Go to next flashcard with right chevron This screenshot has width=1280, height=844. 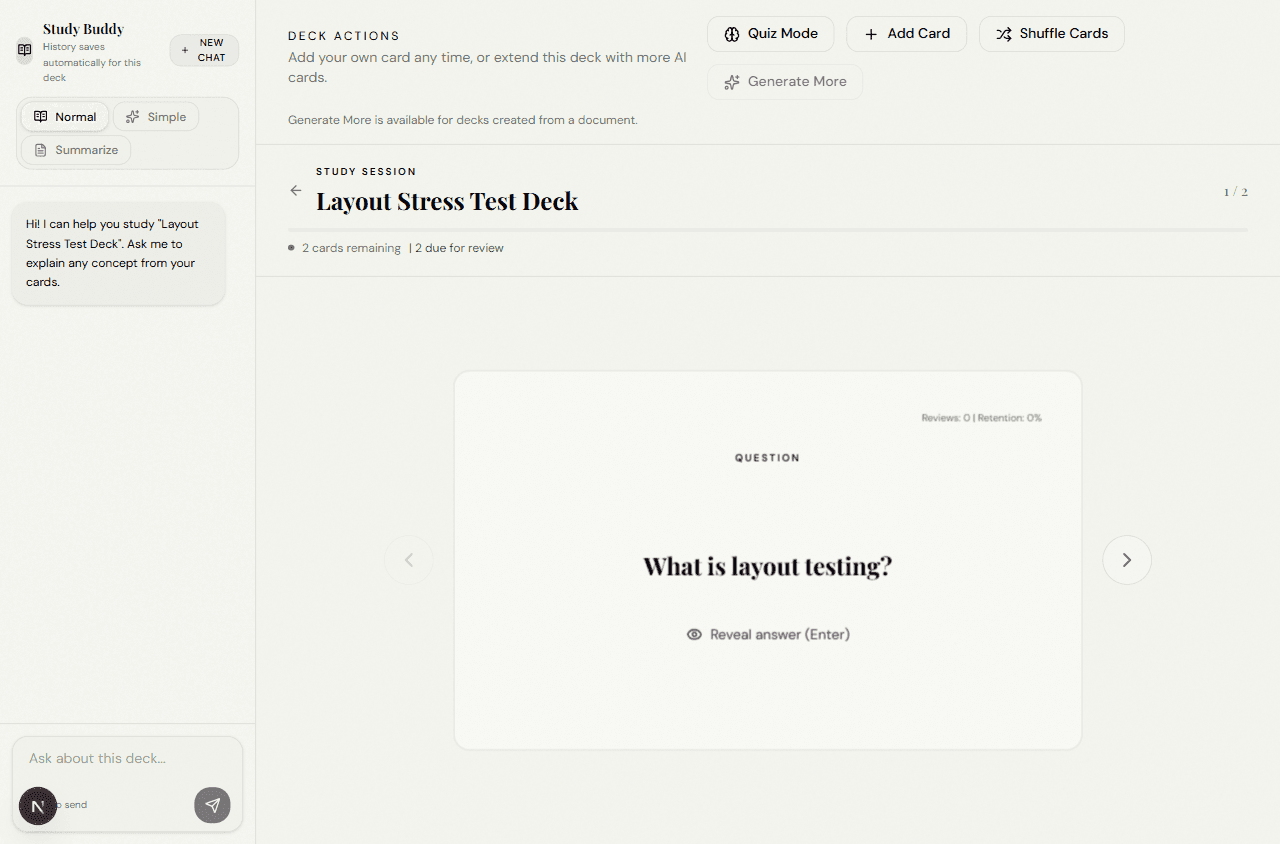click(1126, 560)
